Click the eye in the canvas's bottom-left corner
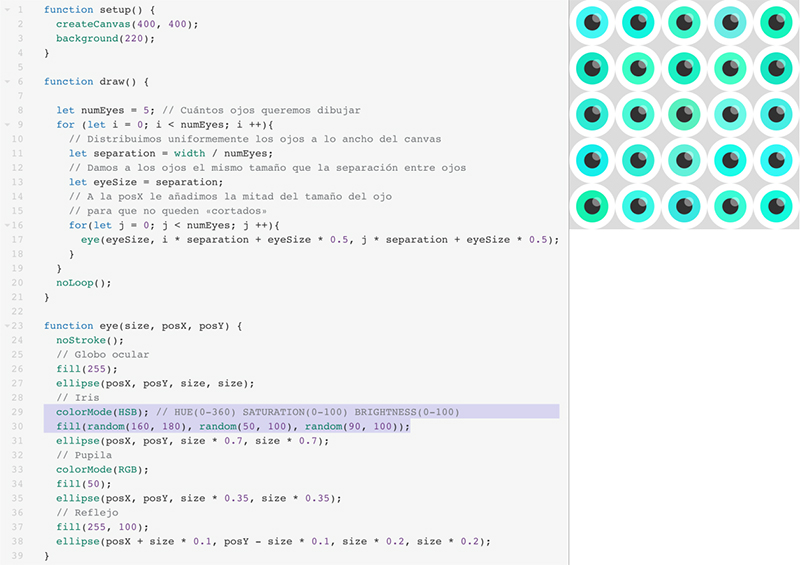The width and height of the screenshot is (800, 565). tap(592, 206)
